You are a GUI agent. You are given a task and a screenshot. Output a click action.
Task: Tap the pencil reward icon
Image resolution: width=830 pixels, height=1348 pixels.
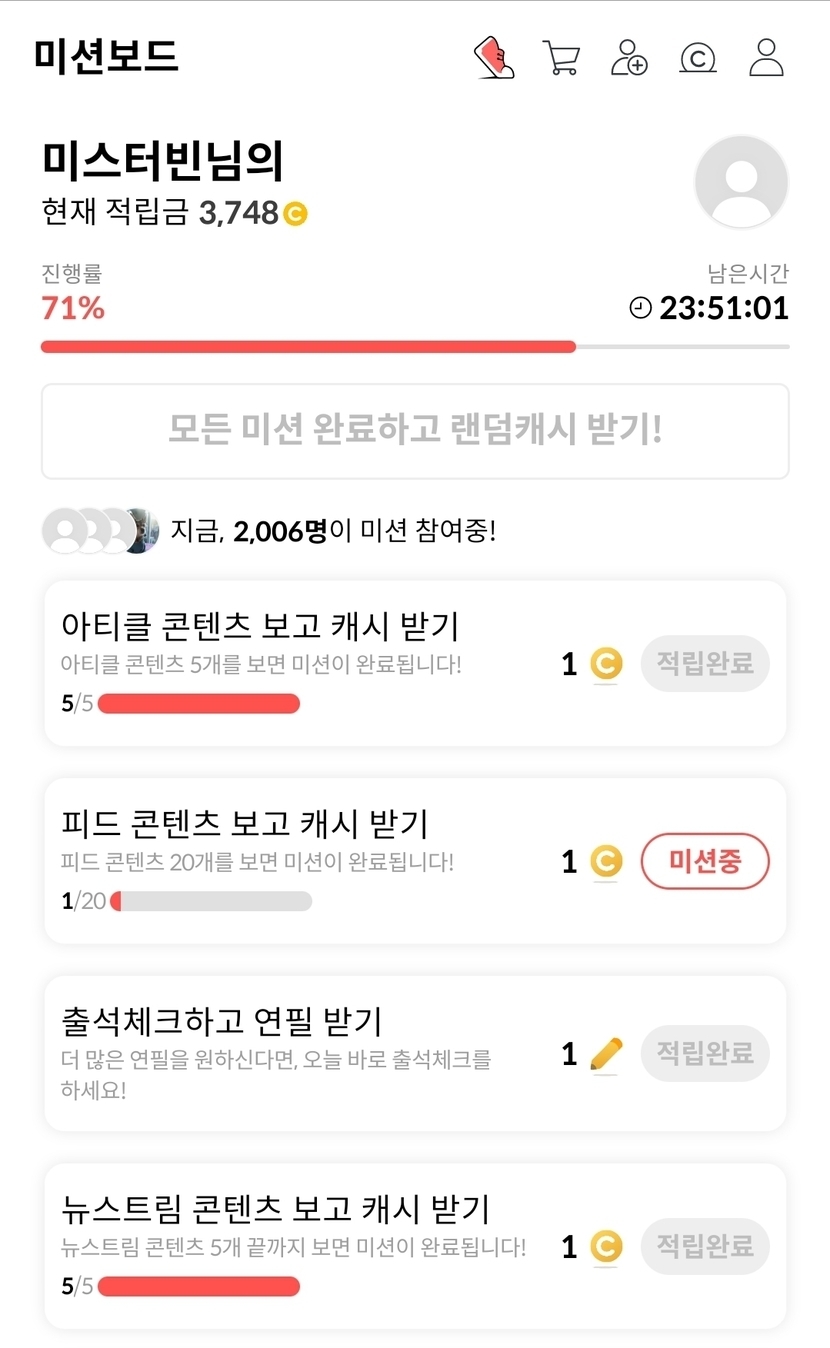point(606,1054)
